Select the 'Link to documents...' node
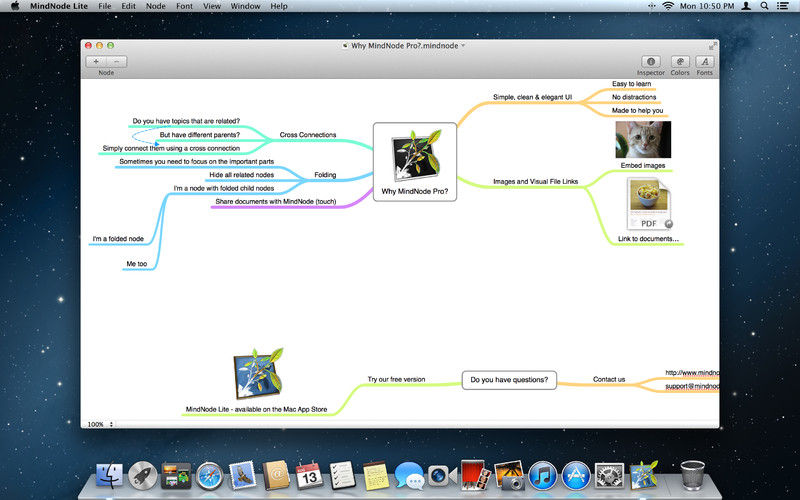800x500 pixels. click(648, 239)
